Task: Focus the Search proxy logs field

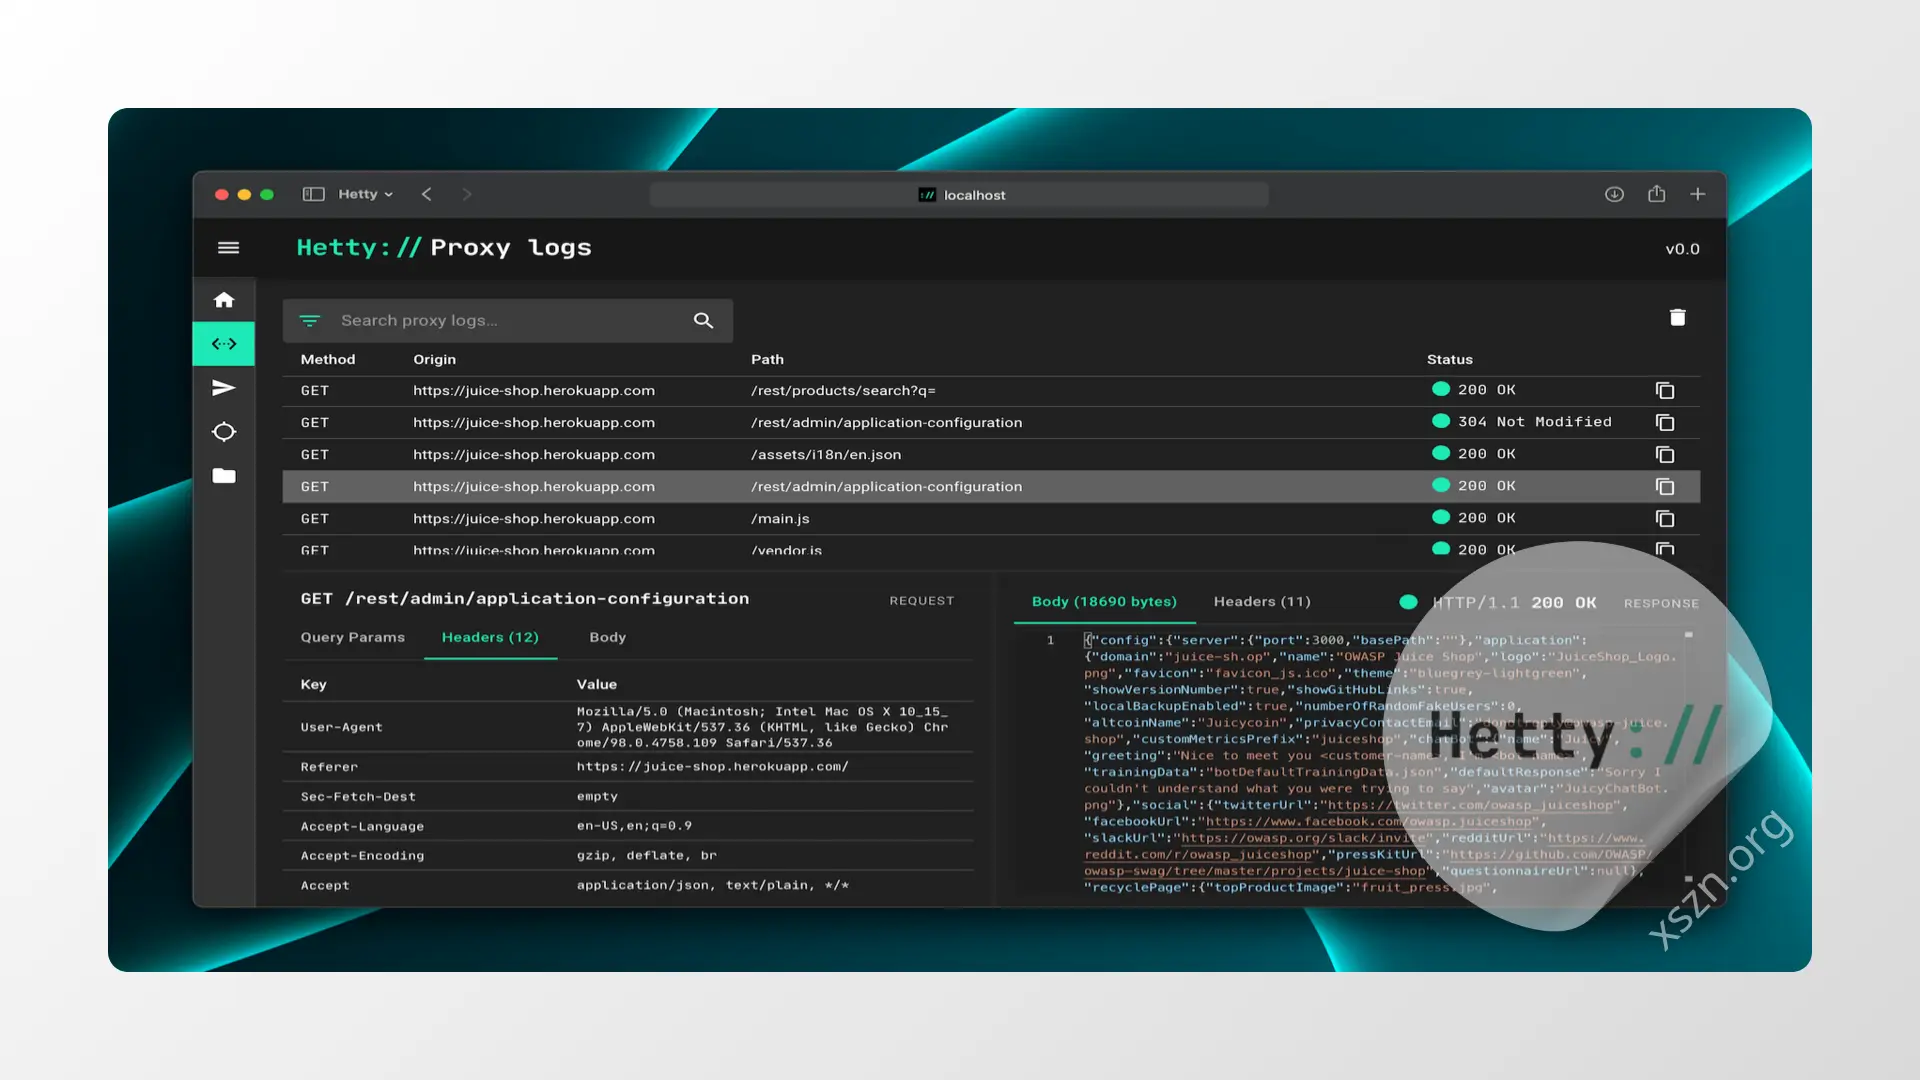Action: tap(508, 320)
